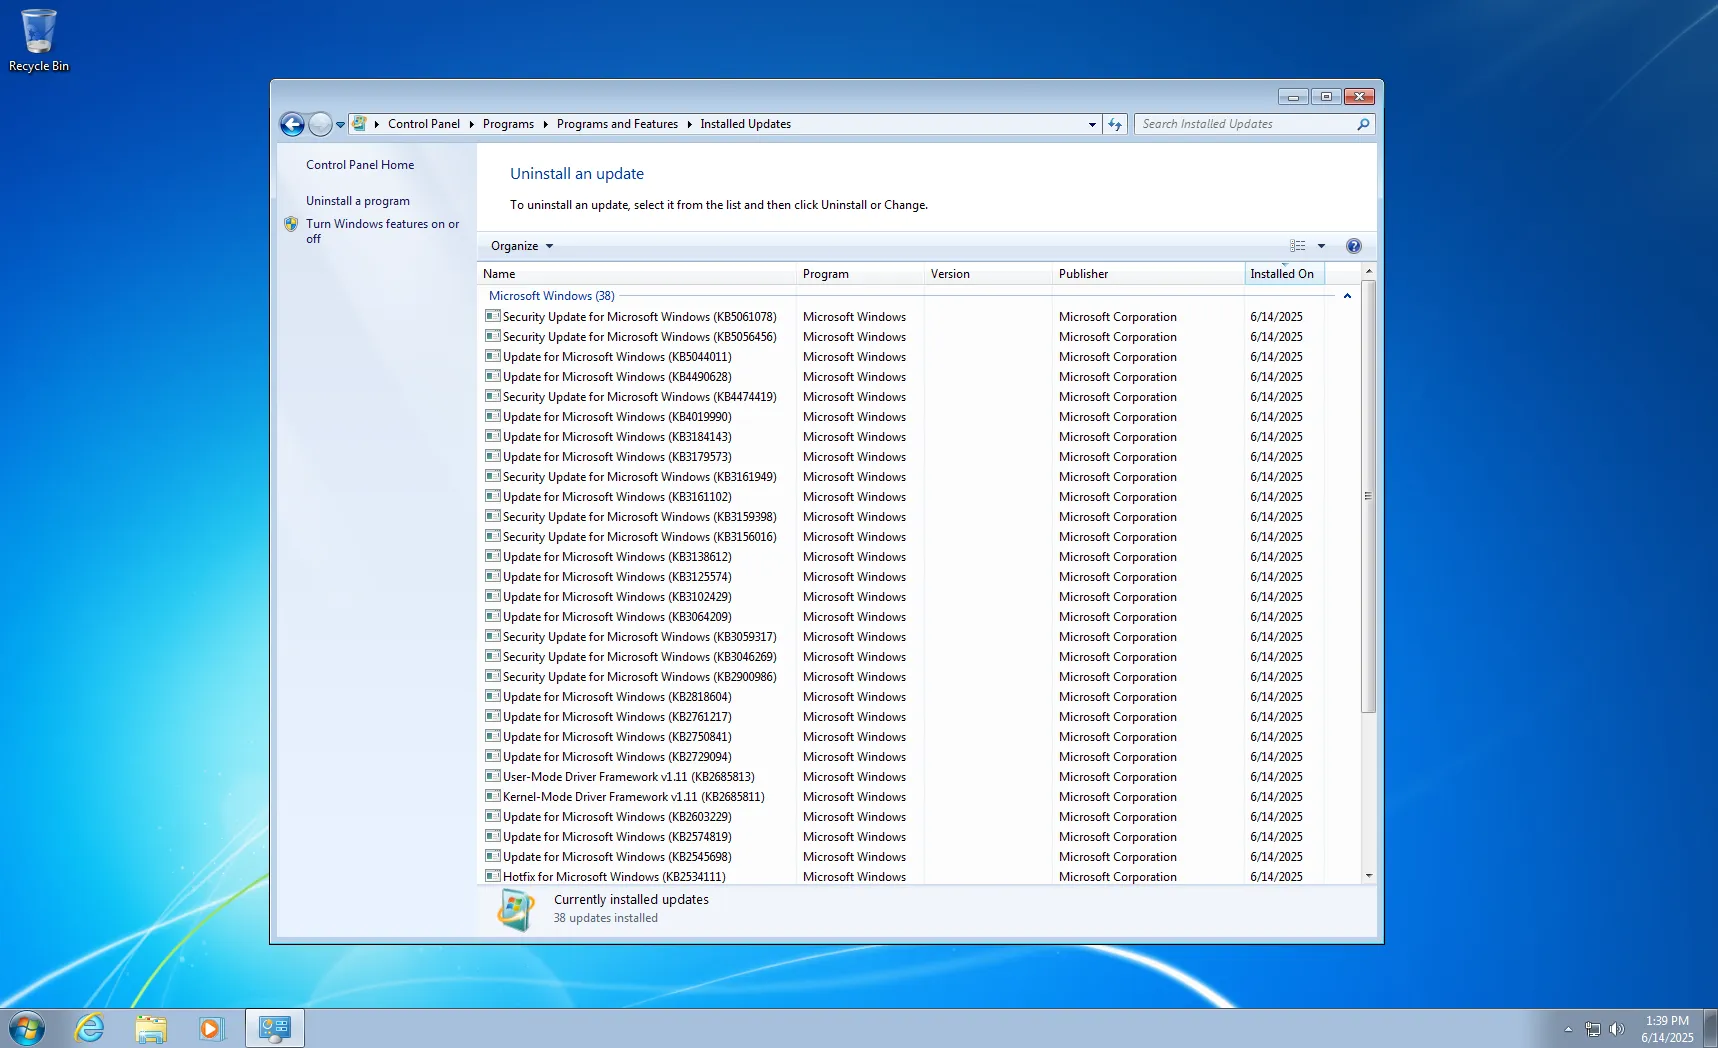This screenshot has height=1048, width=1718.
Task: Click the Change your view icon
Action: click(x=1298, y=246)
